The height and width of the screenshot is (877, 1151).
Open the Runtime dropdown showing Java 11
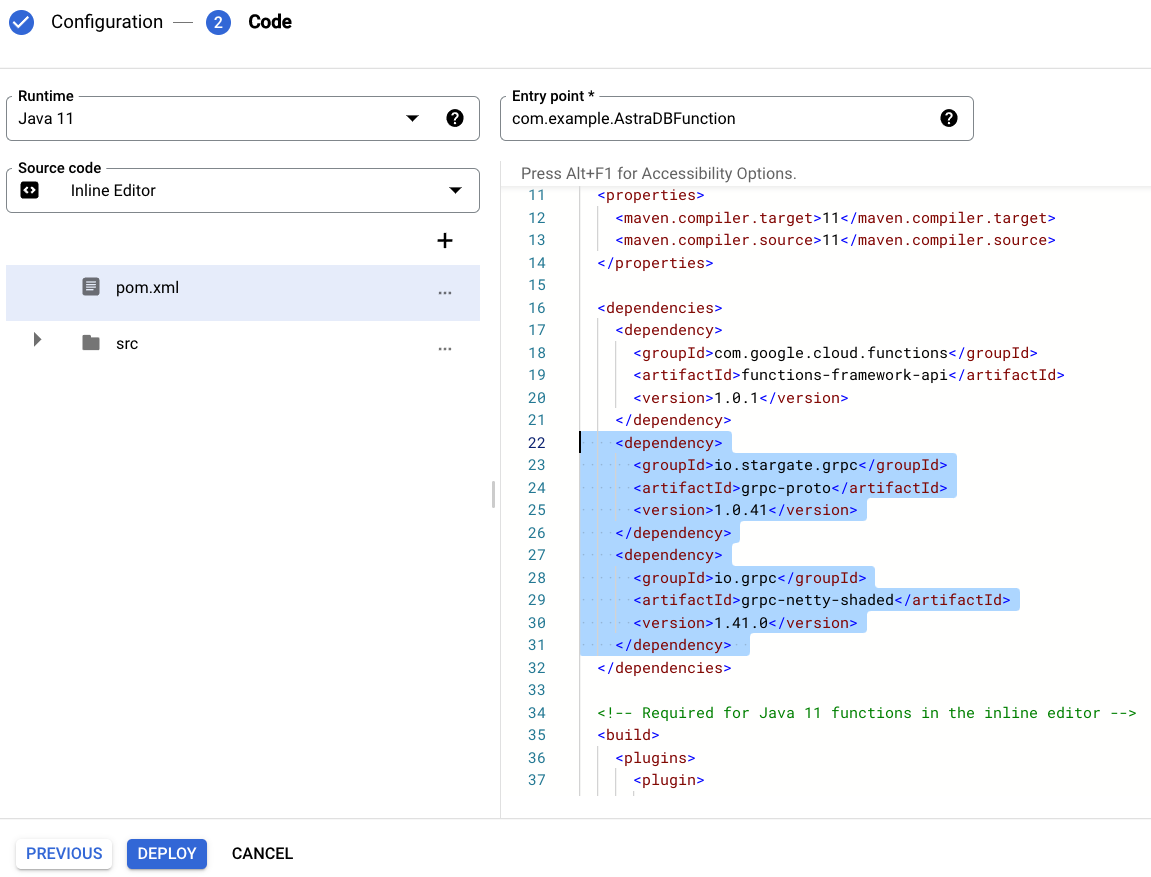(x=243, y=118)
